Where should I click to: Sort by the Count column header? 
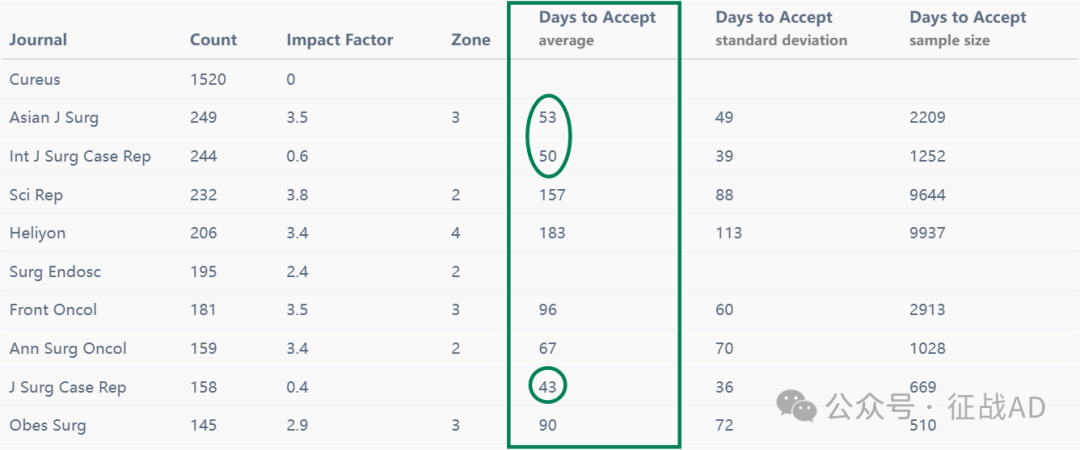click(214, 40)
